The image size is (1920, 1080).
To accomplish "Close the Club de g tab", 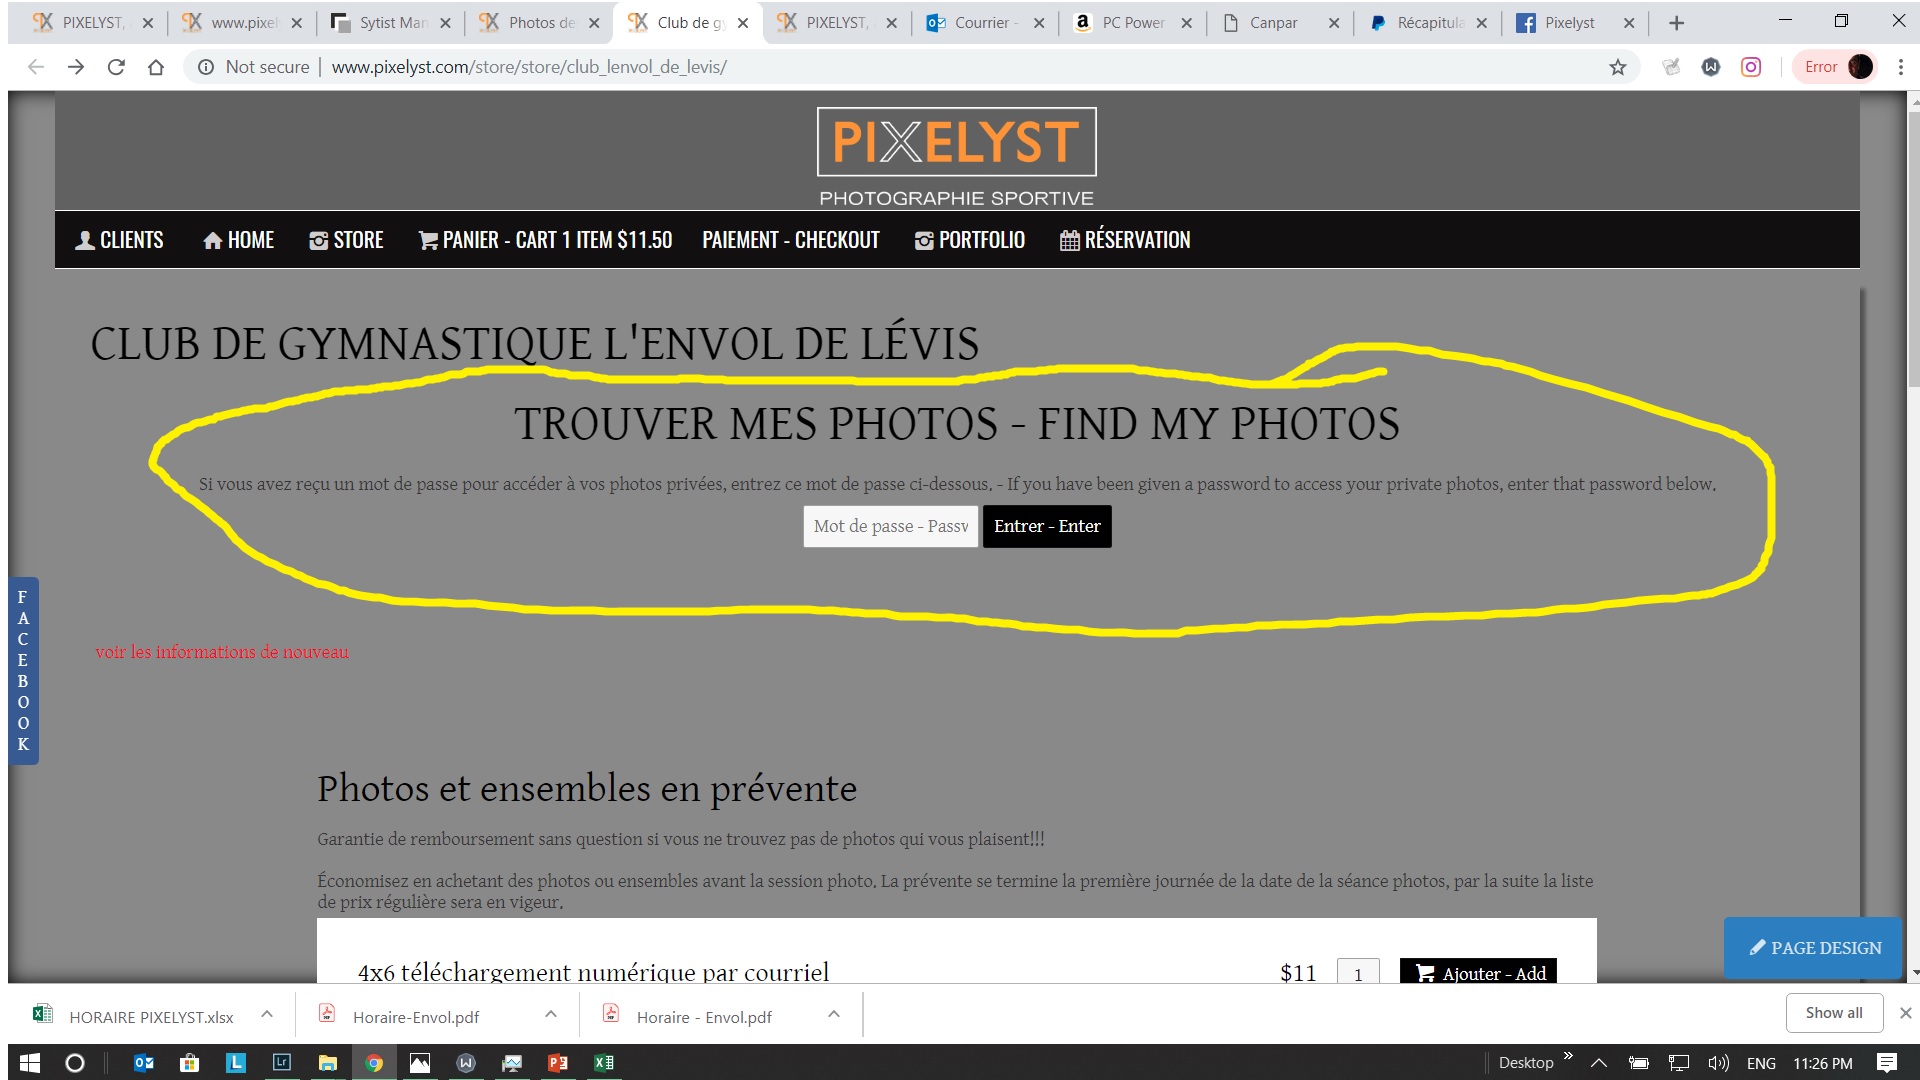I will 743,23.
